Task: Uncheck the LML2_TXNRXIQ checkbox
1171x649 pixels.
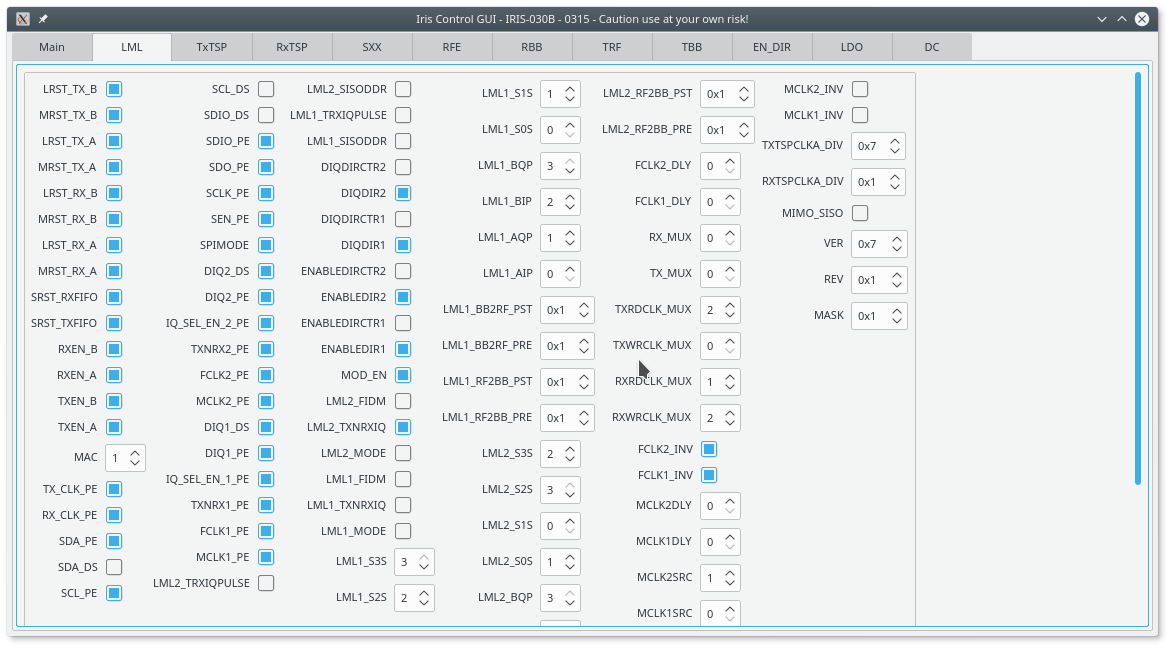Action: click(403, 427)
